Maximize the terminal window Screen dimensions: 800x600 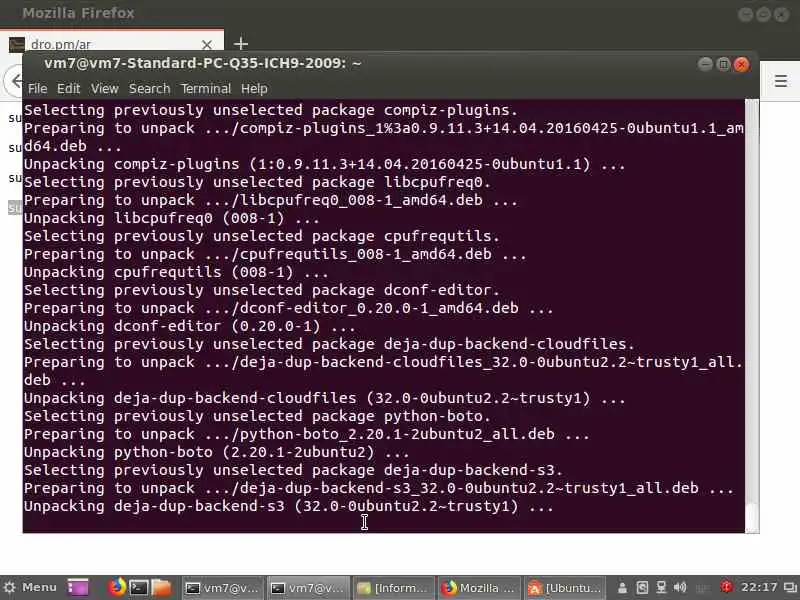pos(723,64)
